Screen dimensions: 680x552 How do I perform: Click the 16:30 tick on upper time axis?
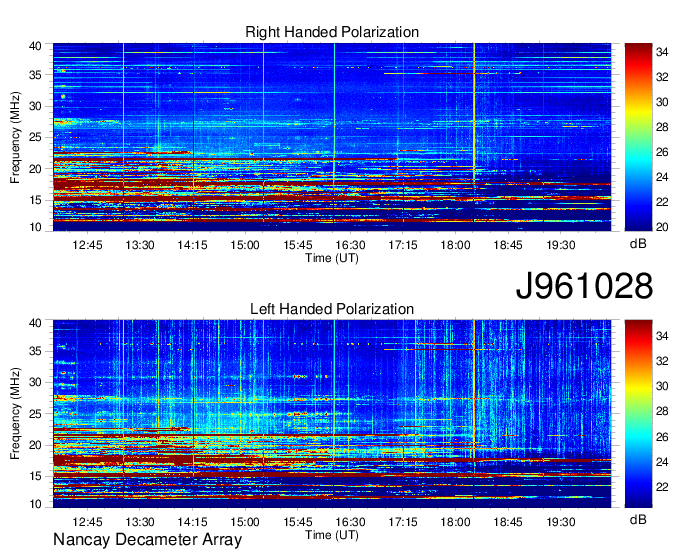(350, 245)
